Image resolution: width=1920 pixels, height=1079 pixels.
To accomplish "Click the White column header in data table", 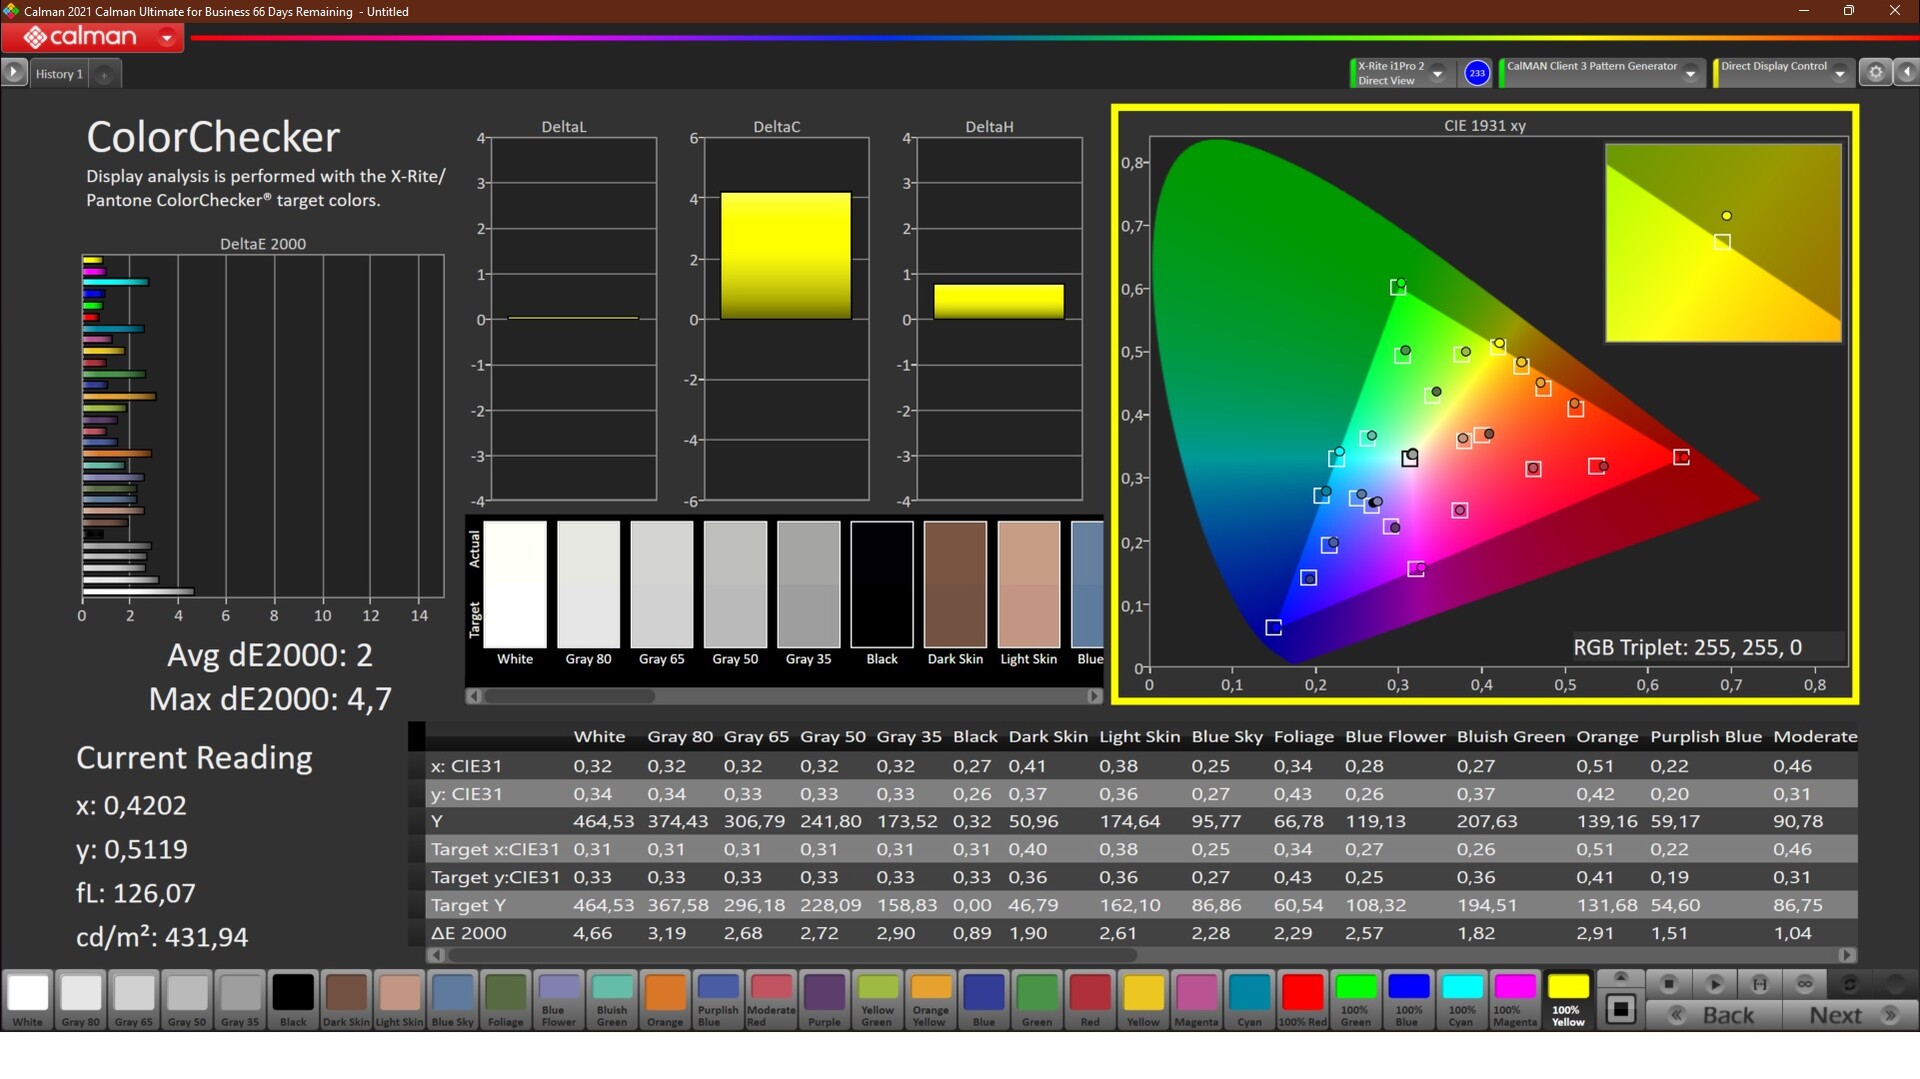I will (x=599, y=737).
